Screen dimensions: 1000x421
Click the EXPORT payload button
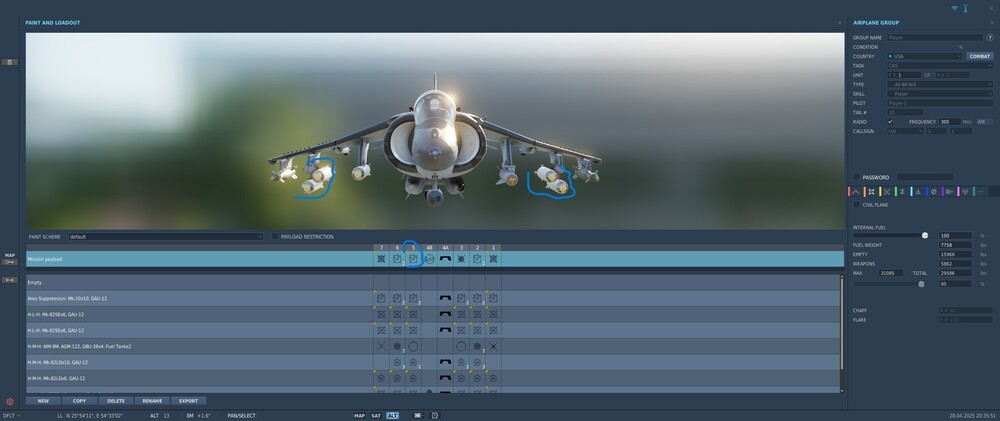[x=189, y=401]
